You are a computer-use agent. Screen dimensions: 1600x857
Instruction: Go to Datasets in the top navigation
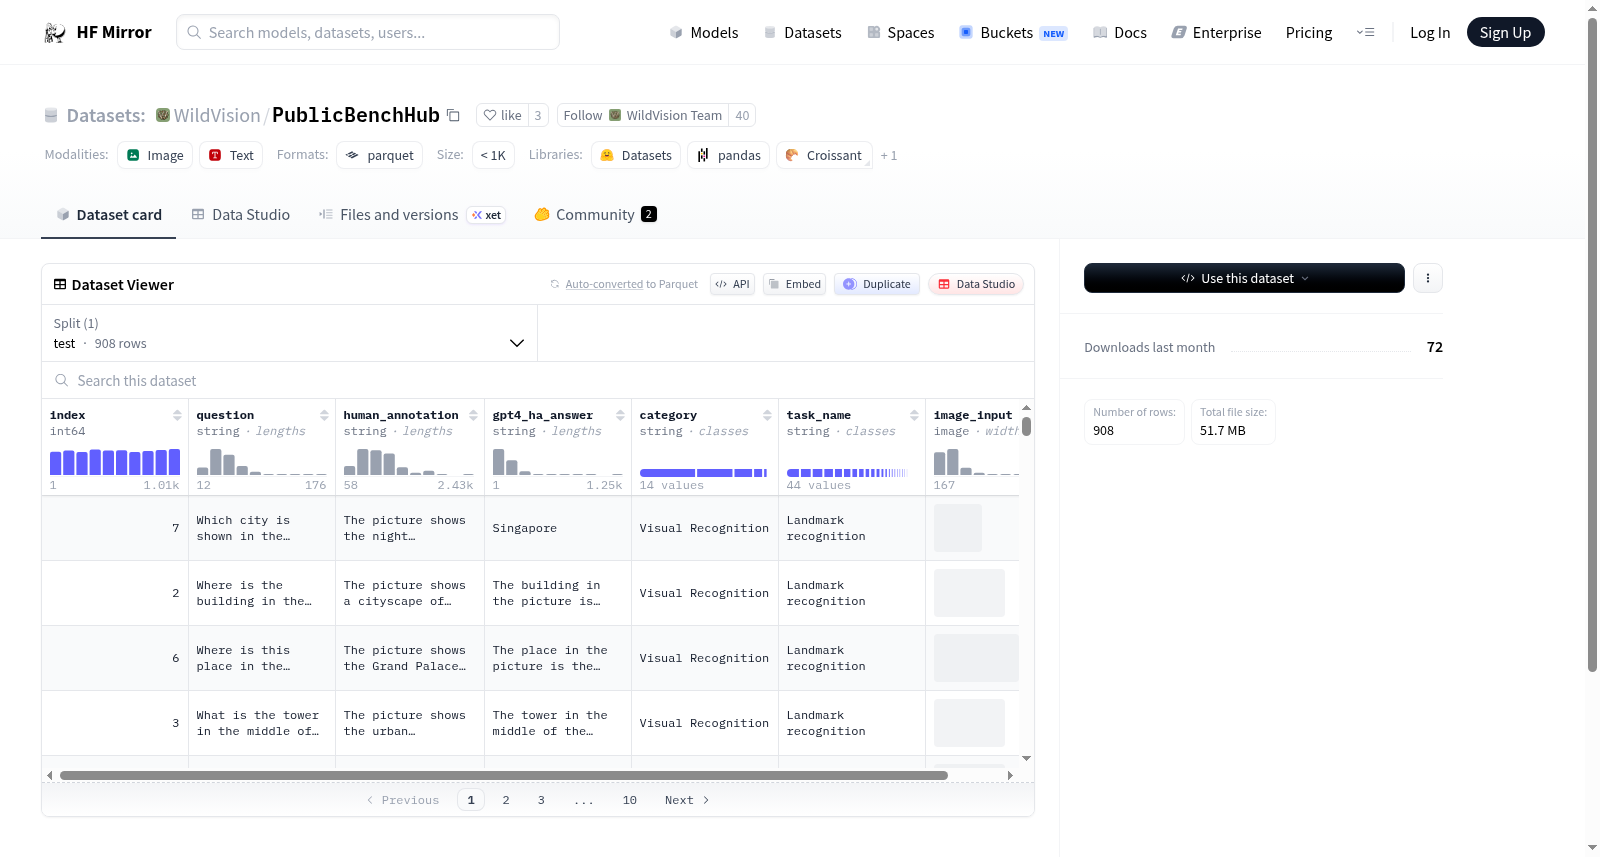click(x=802, y=33)
